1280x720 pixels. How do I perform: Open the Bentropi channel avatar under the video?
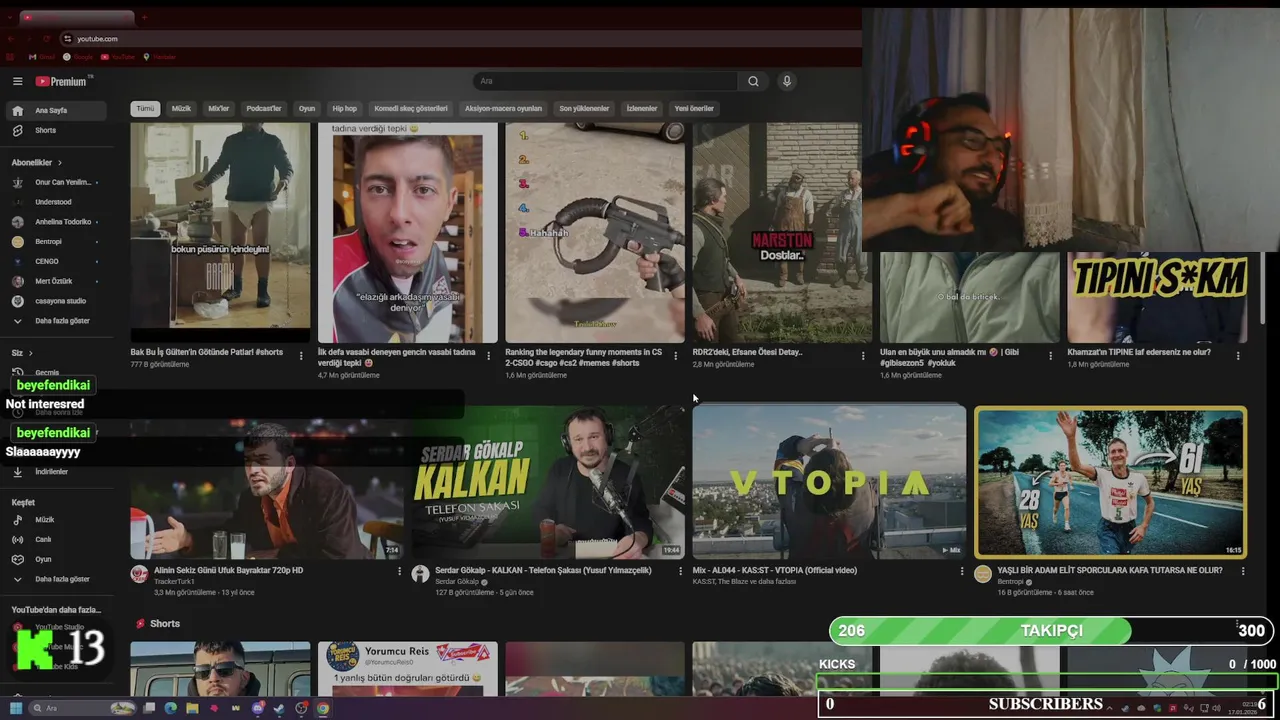point(983,574)
